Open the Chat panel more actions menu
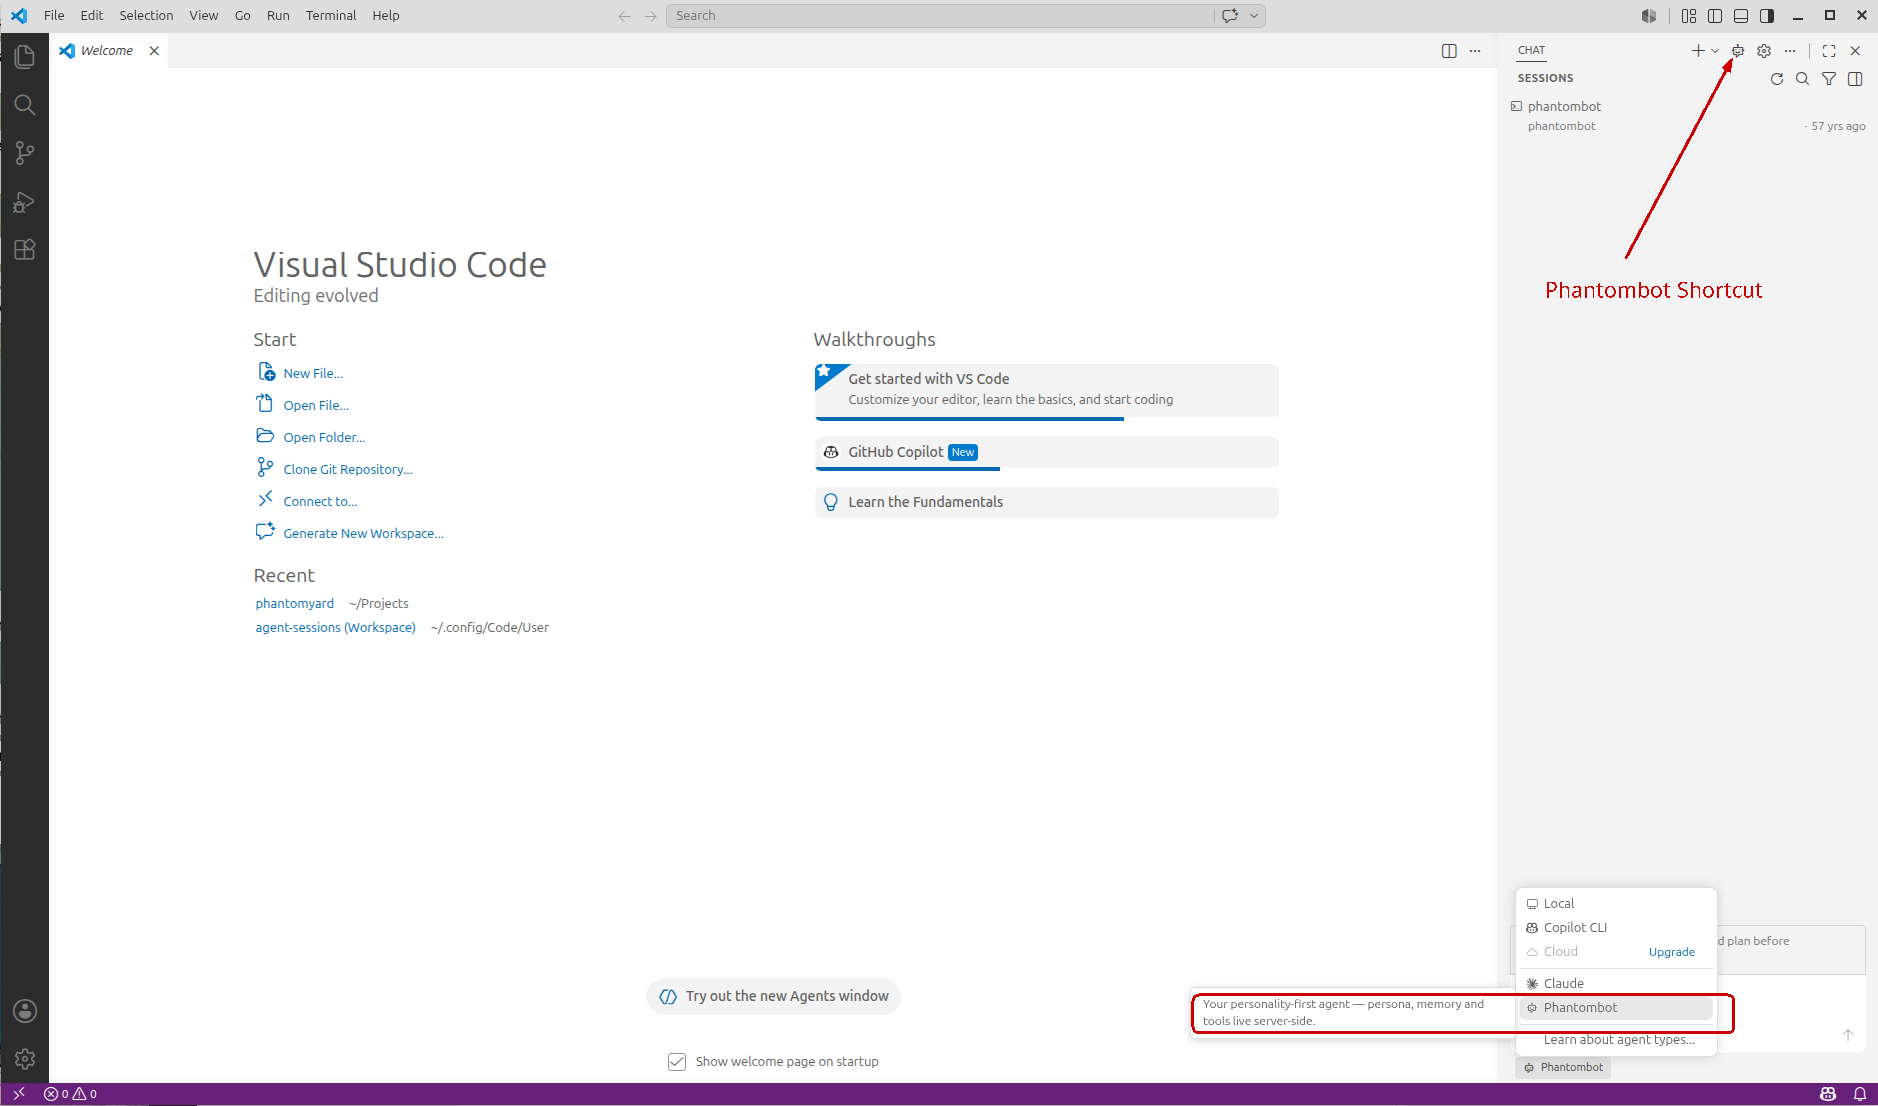Viewport: 1878px width, 1106px height. (x=1790, y=51)
